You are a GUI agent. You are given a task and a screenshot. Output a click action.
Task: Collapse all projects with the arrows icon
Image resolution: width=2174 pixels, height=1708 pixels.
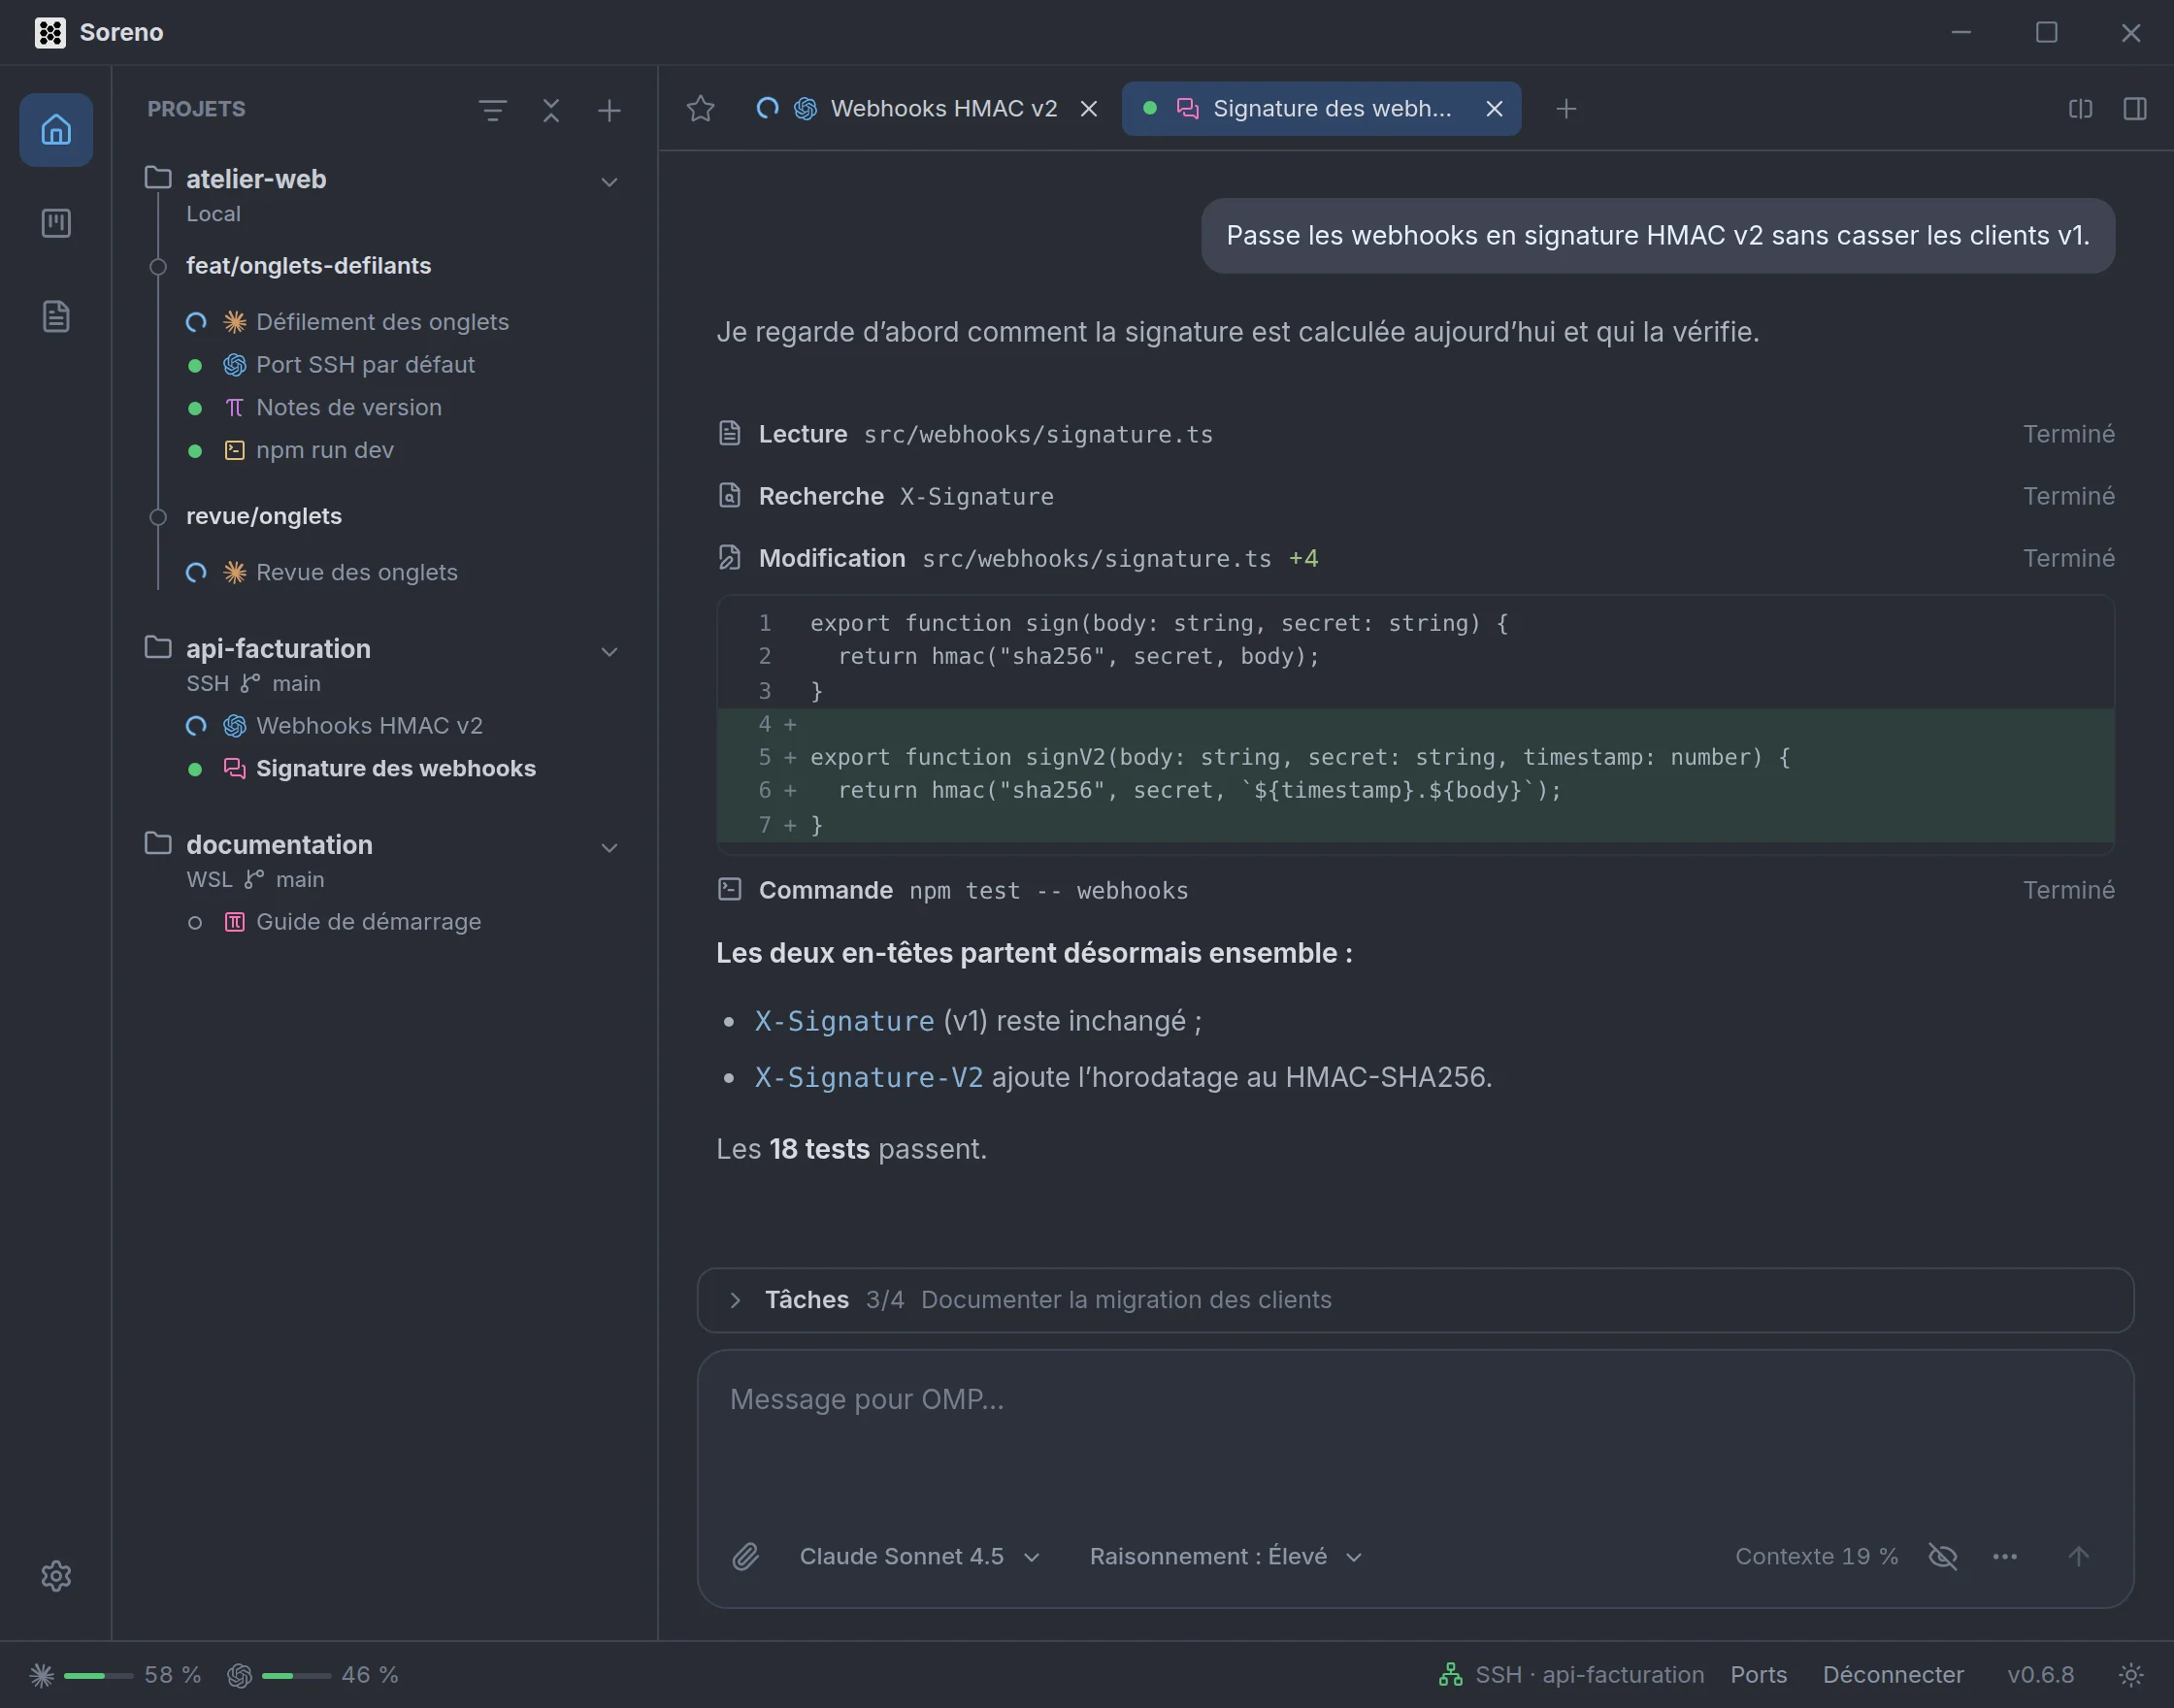tap(551, 110)
